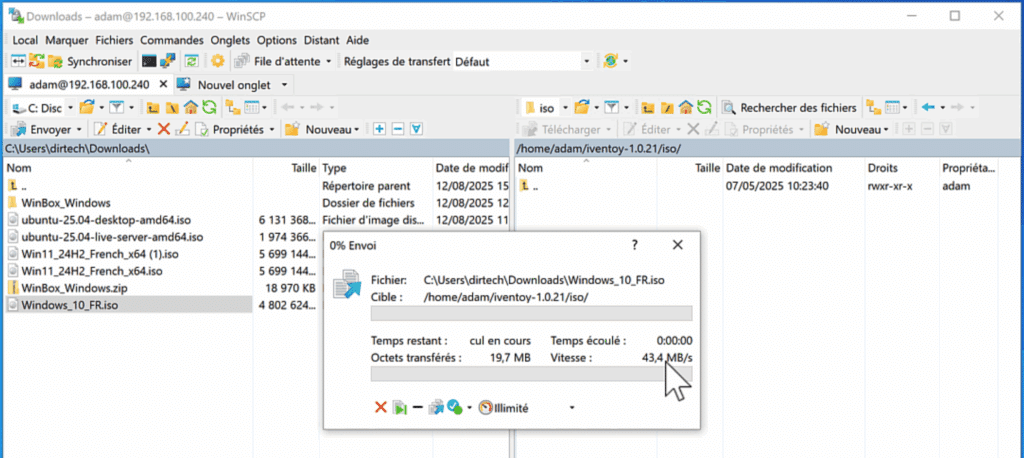Refresh the local directory listing
The width and height of the screenshot is (1024, 458).
[209, 107]
